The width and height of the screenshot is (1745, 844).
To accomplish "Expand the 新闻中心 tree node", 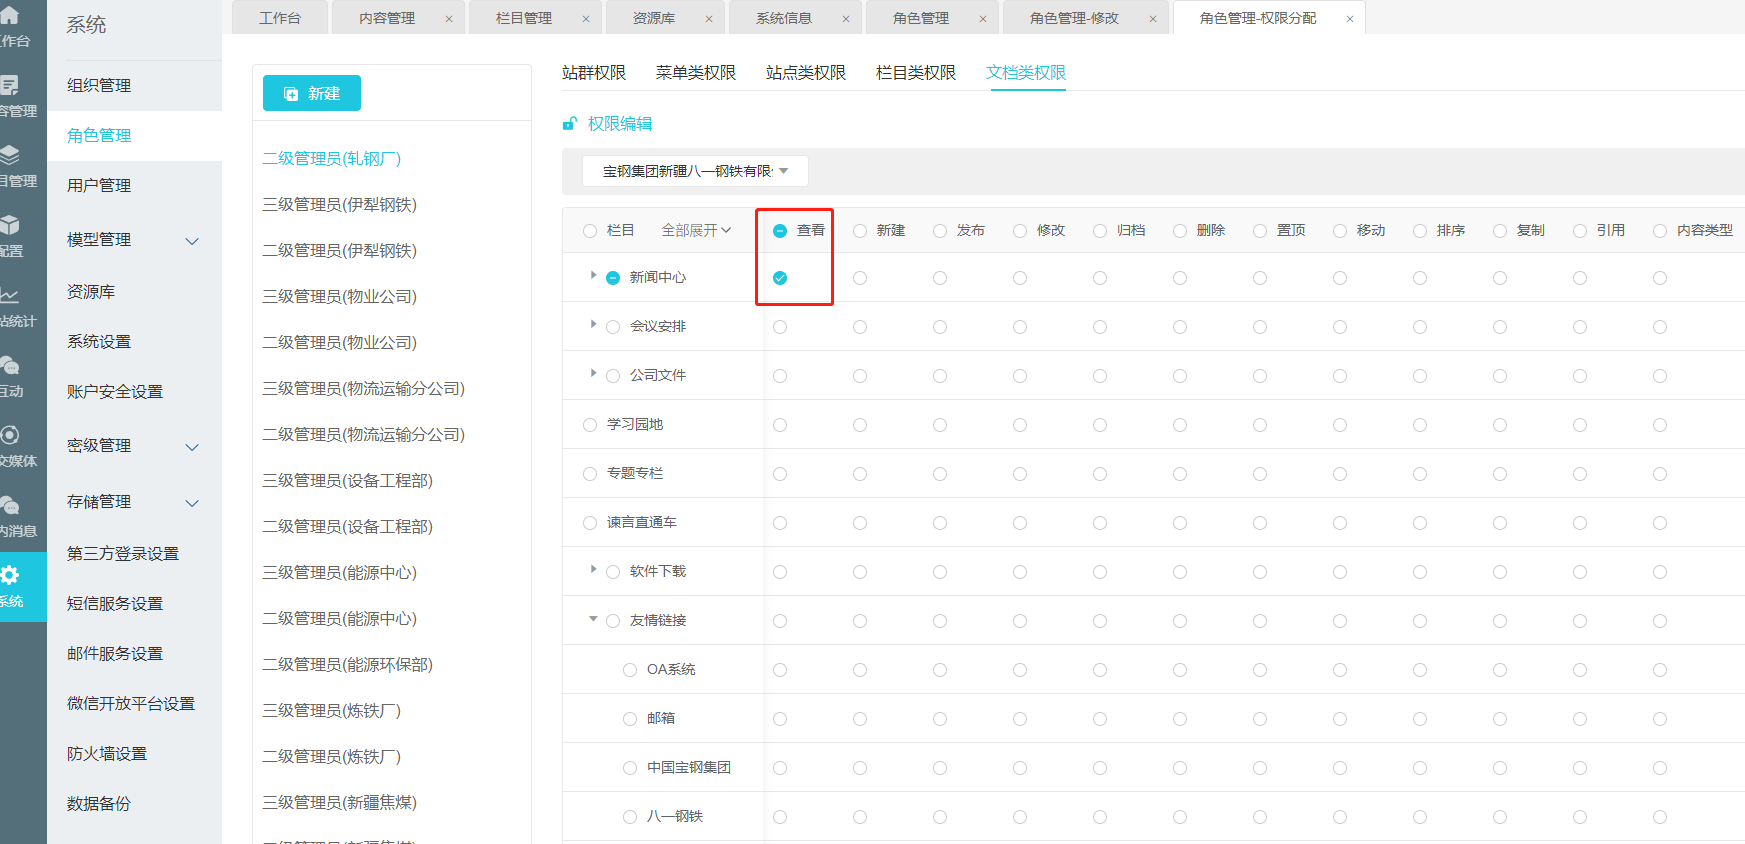I will click(593, 275).
